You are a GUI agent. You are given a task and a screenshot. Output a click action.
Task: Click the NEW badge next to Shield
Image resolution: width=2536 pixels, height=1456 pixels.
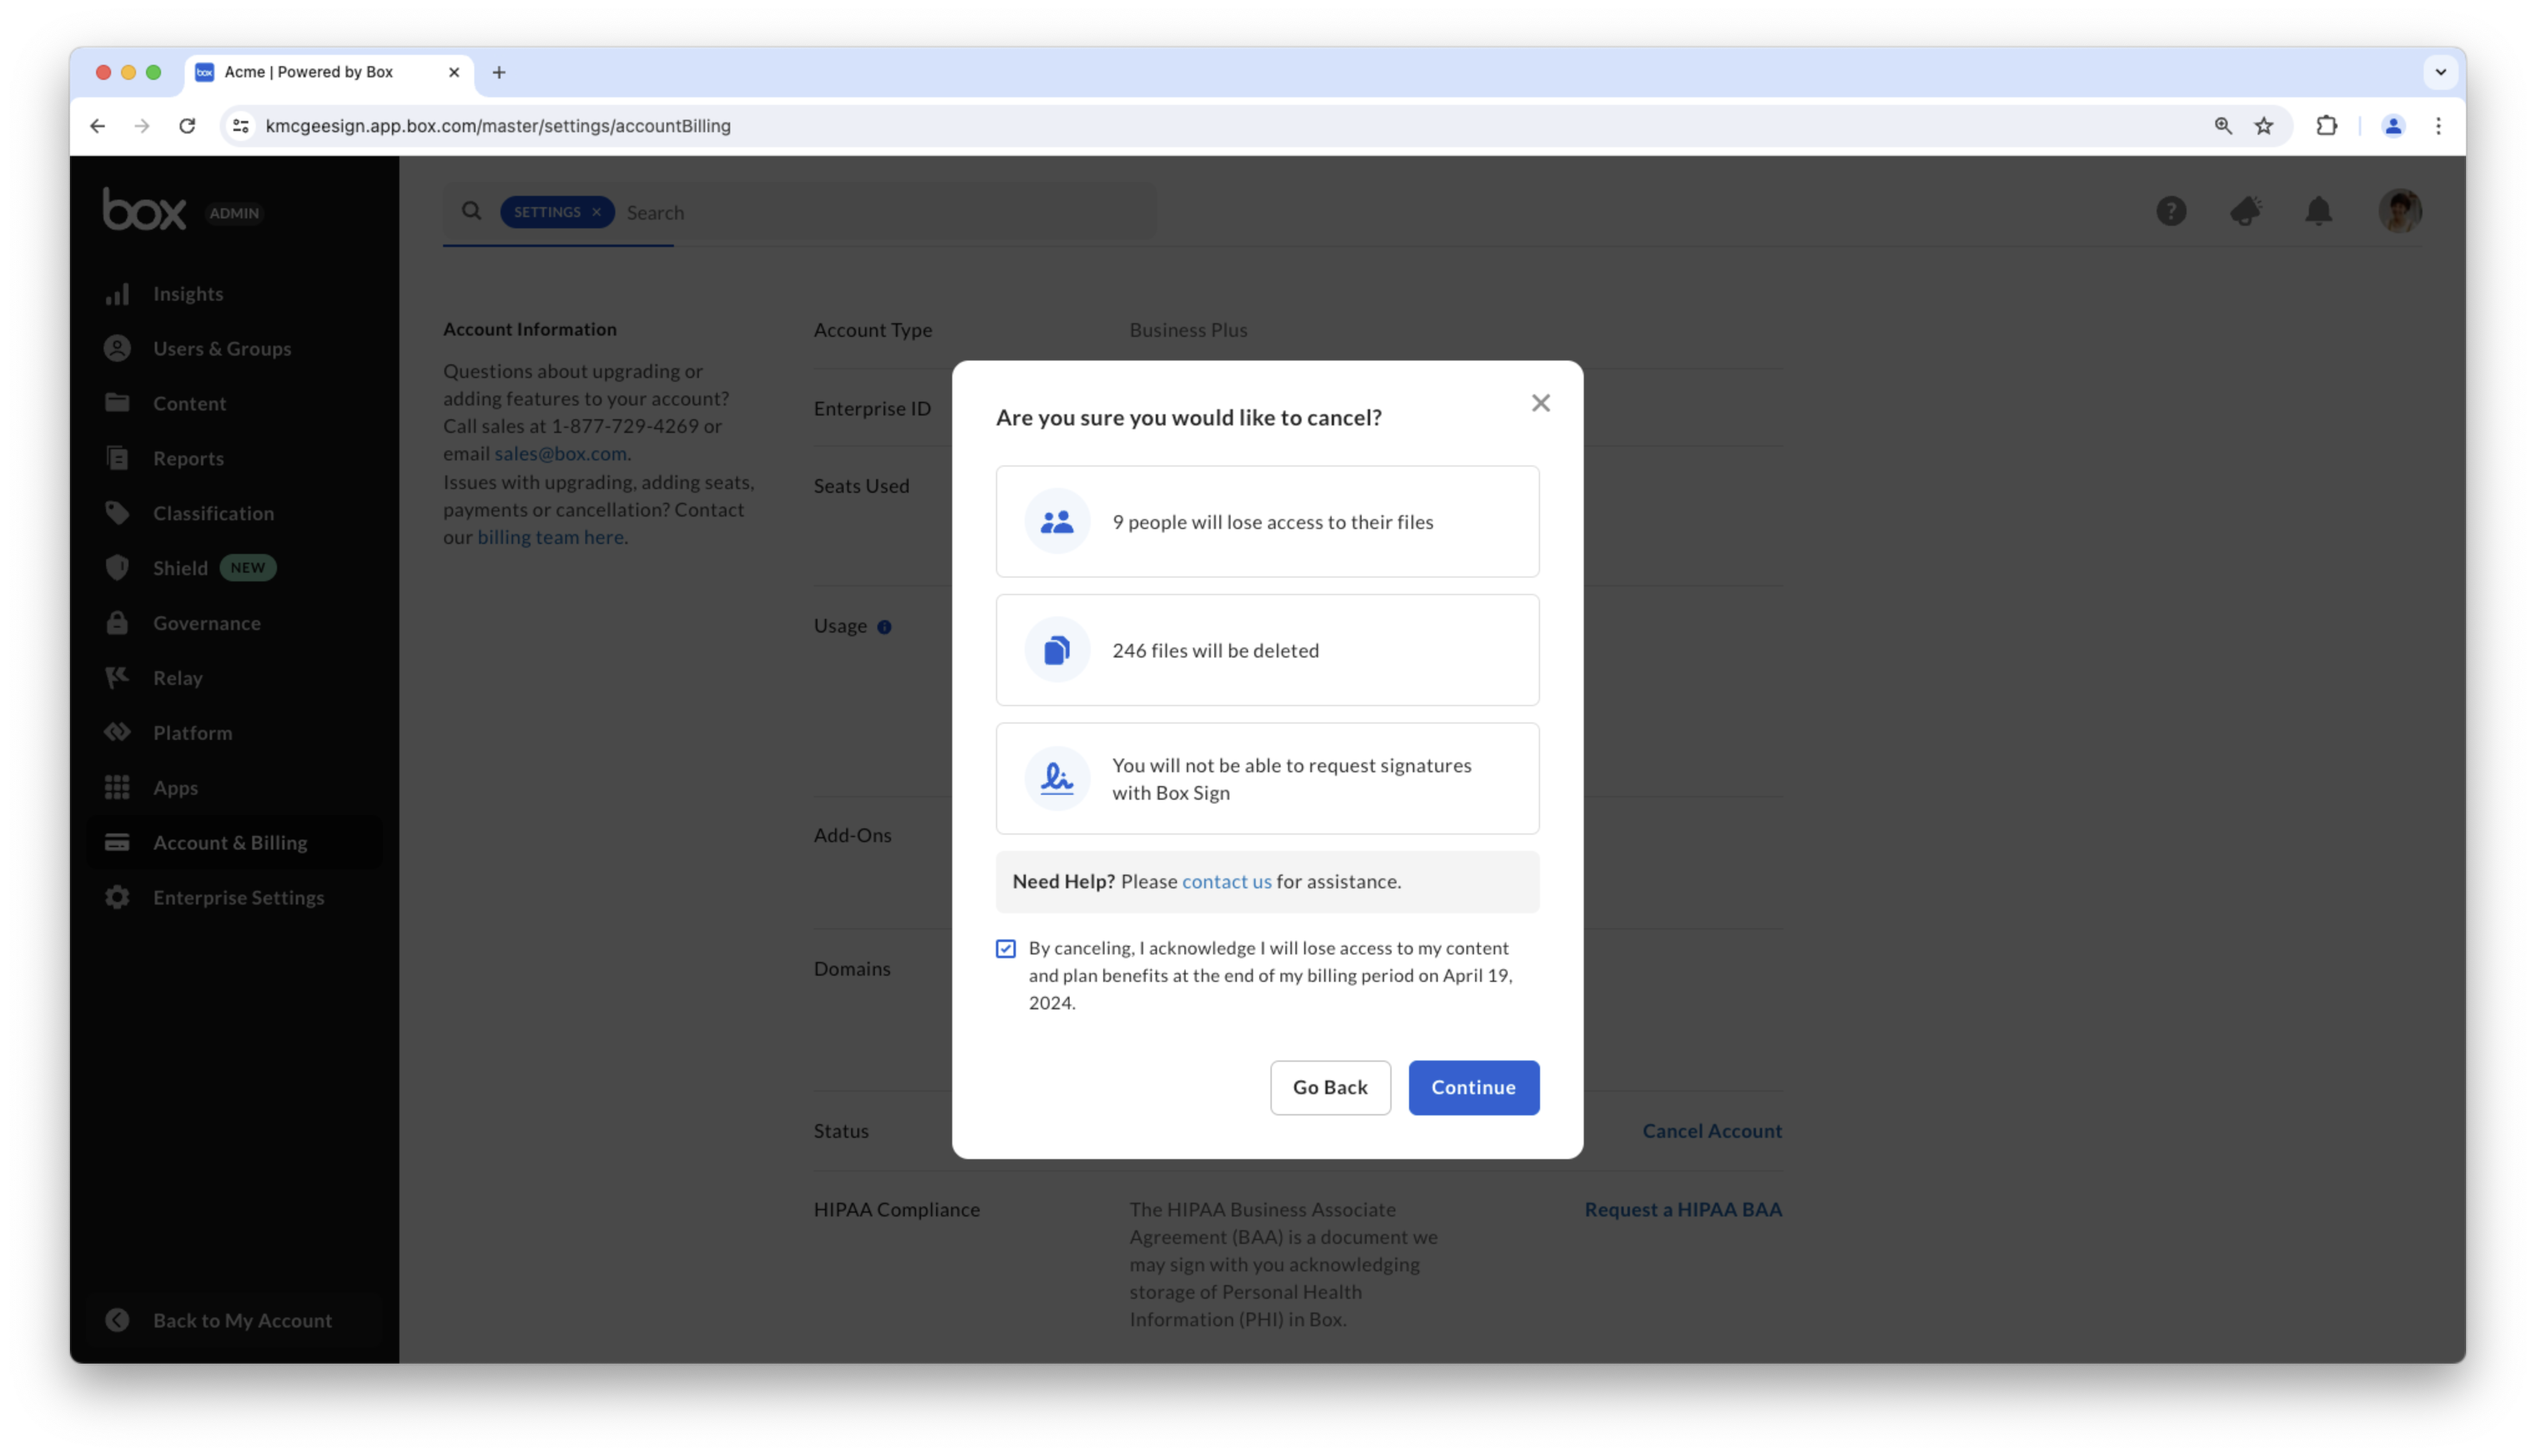coord(247,568)
